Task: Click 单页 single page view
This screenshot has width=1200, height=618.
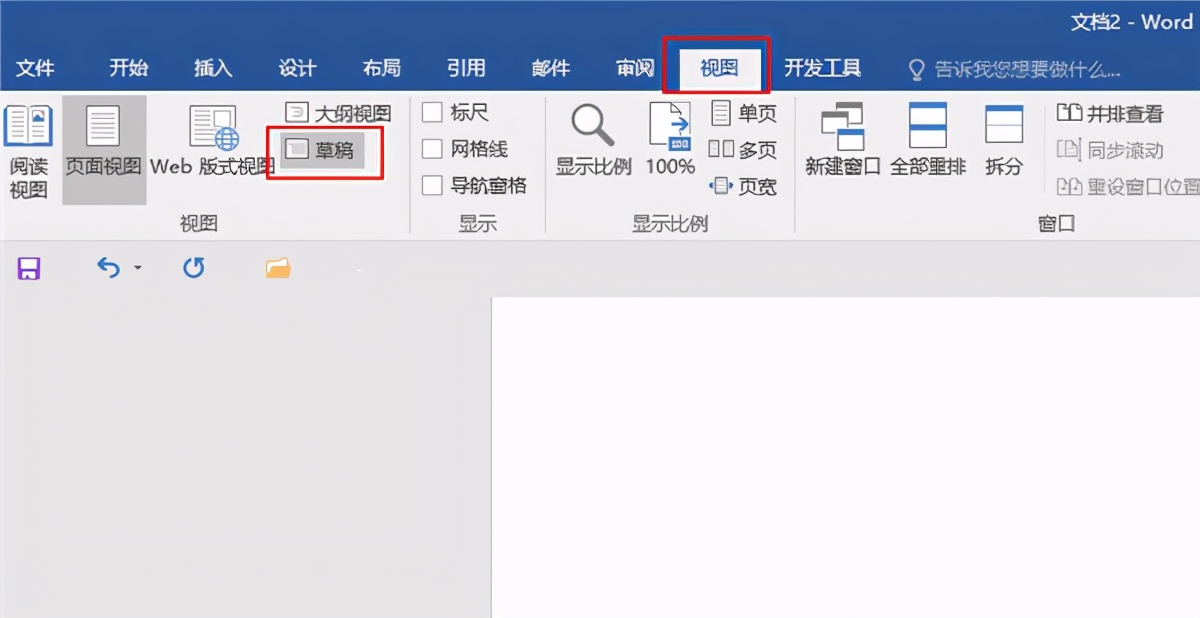Action: click(x=744, y=113)
